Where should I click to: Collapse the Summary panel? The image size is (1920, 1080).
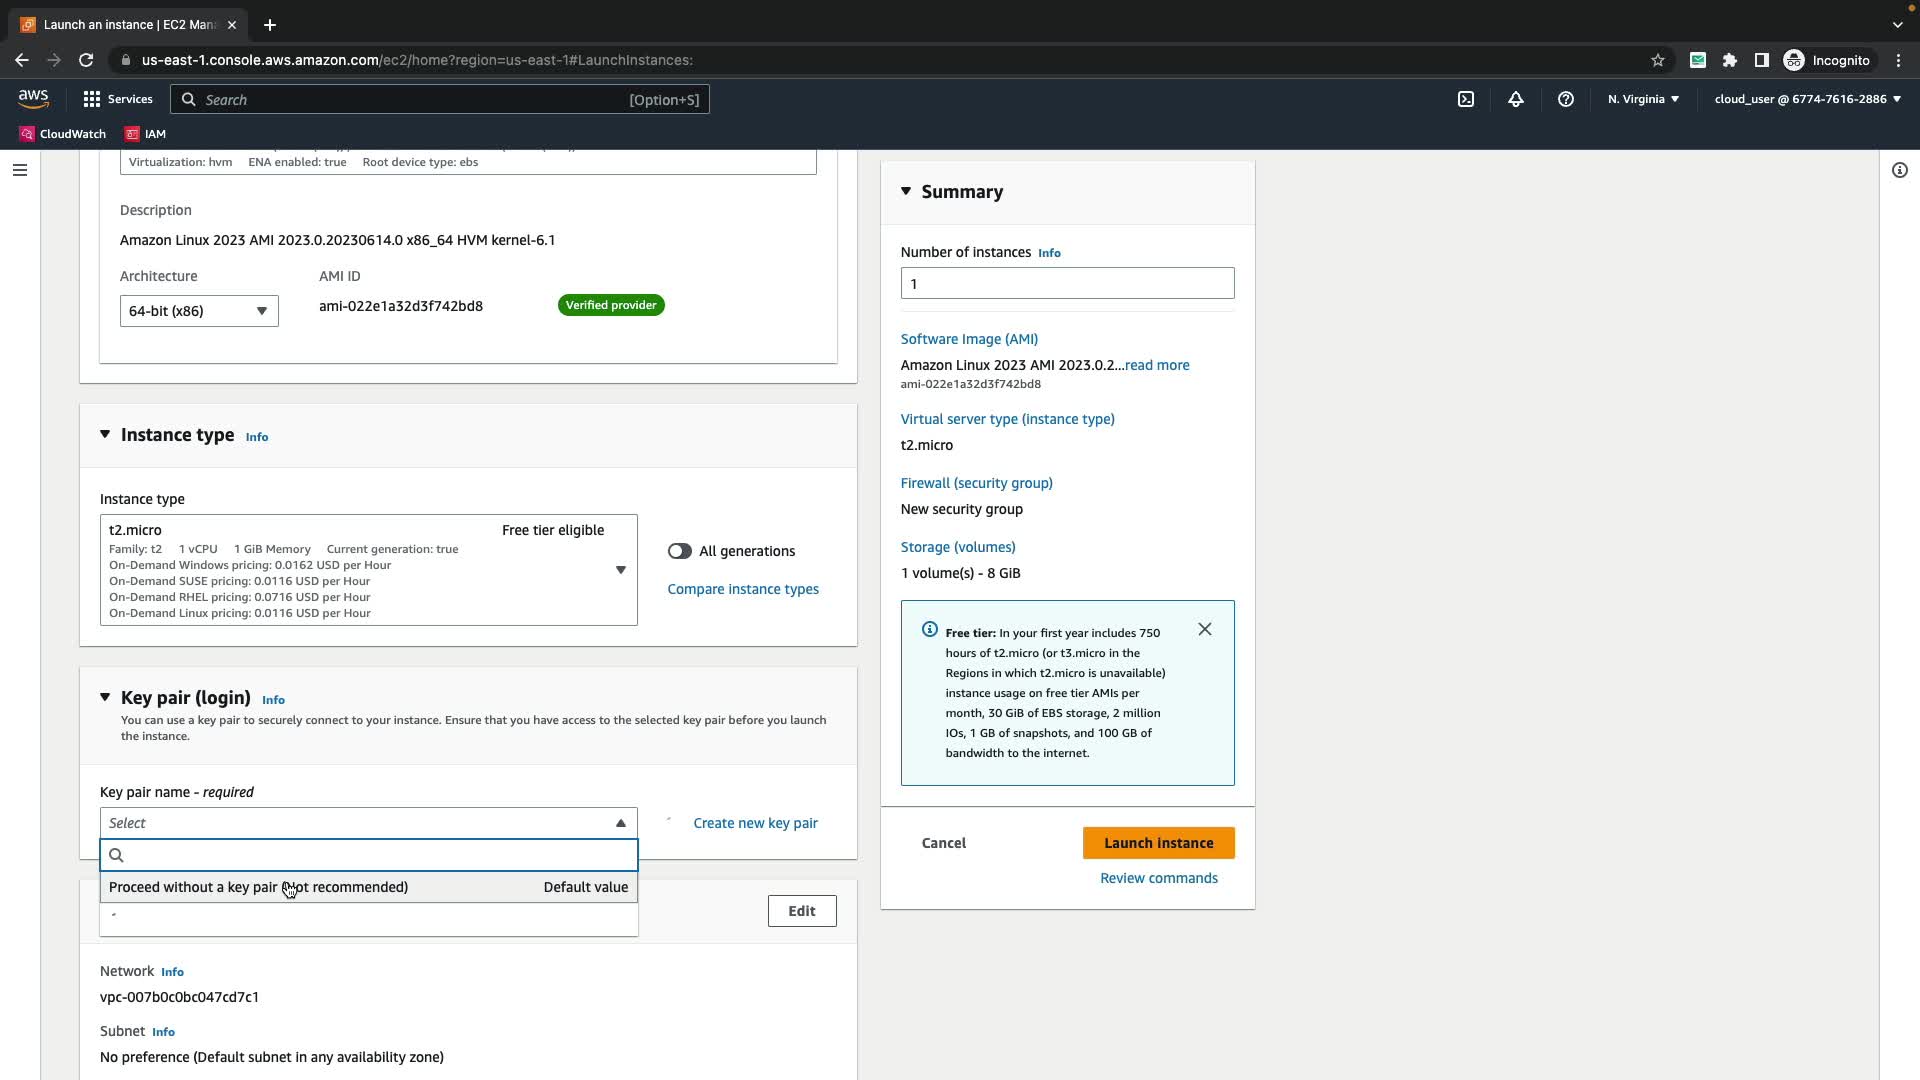click(x=906, y=191)
